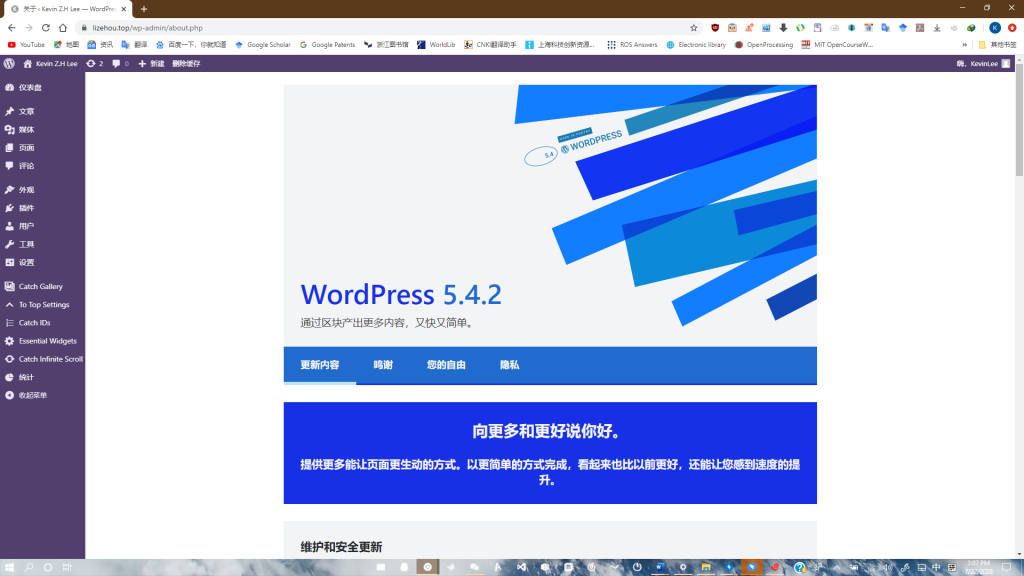
Task: Open the updates indicator showing 2
Action: [95, 63]
